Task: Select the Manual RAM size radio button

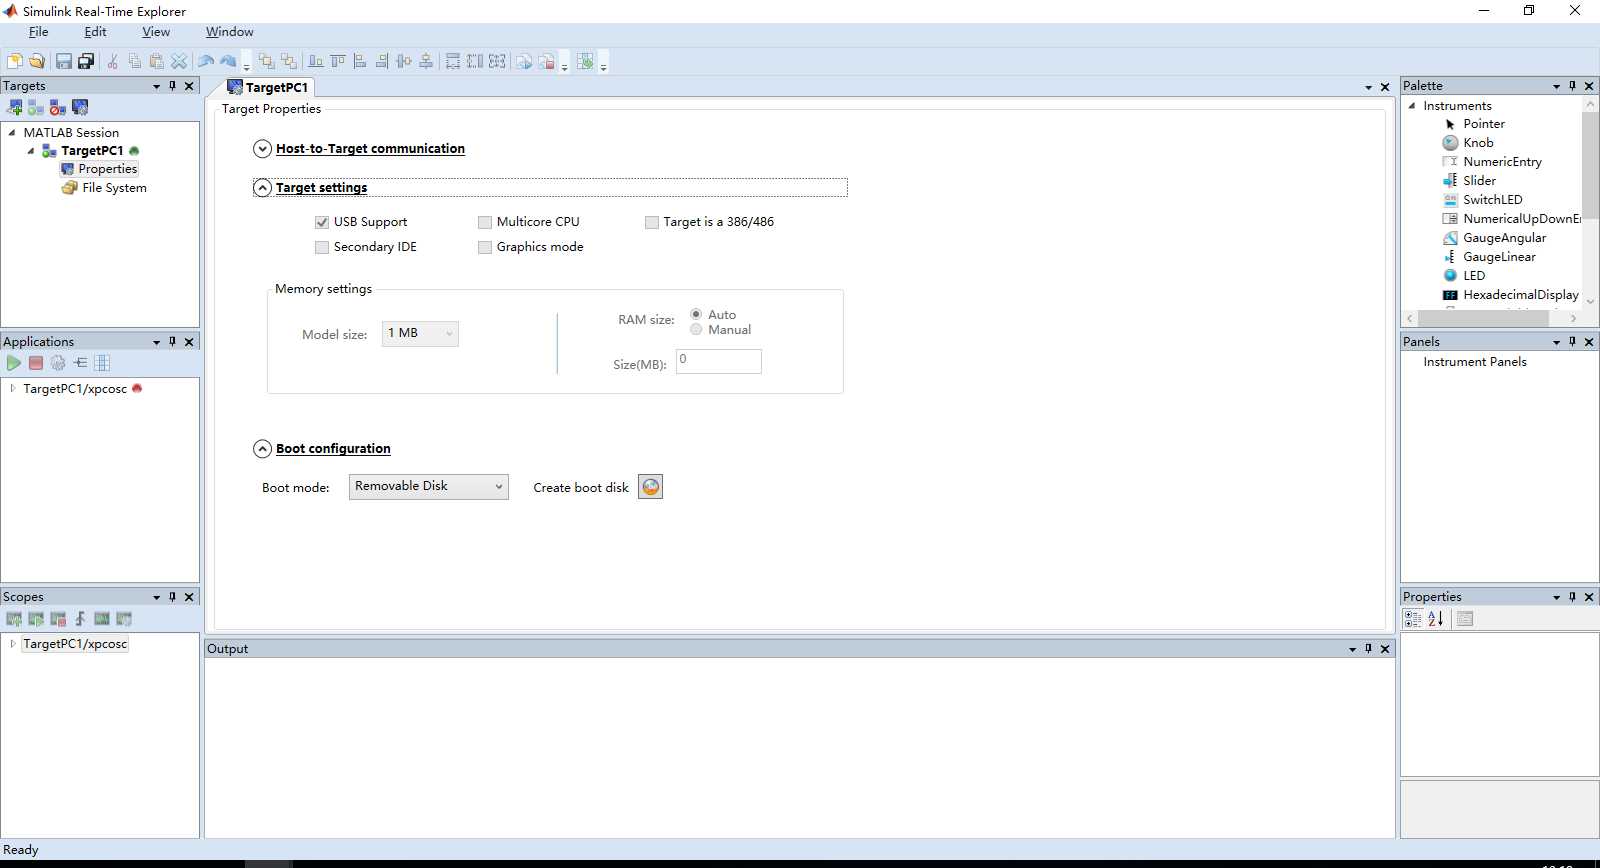Action: [696, 329]
